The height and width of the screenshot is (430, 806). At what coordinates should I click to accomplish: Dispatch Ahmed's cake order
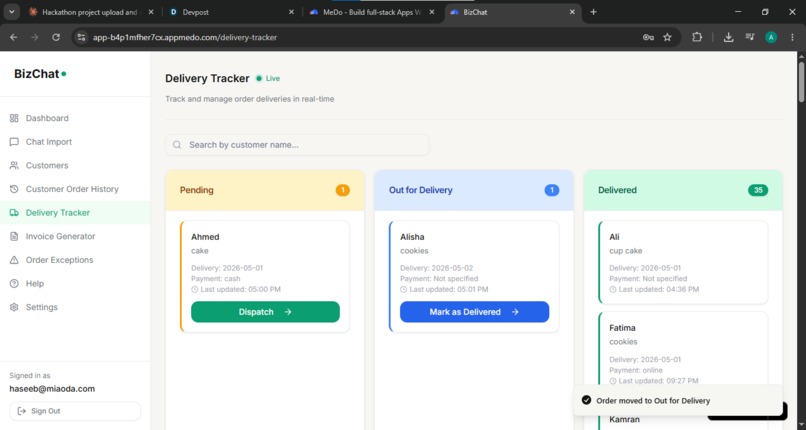(x=265, y=312)
